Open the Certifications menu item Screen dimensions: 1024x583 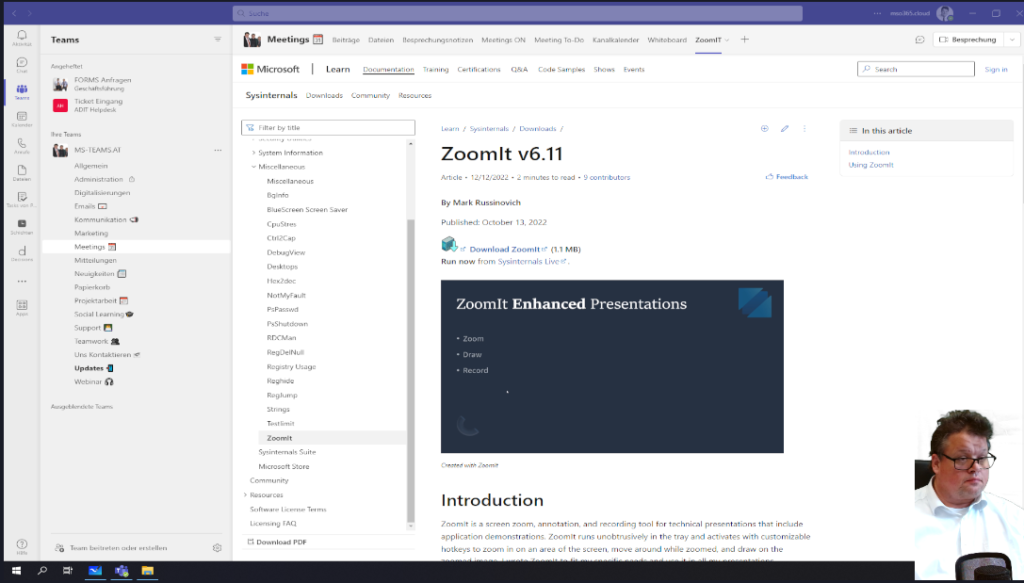[479, 69]
